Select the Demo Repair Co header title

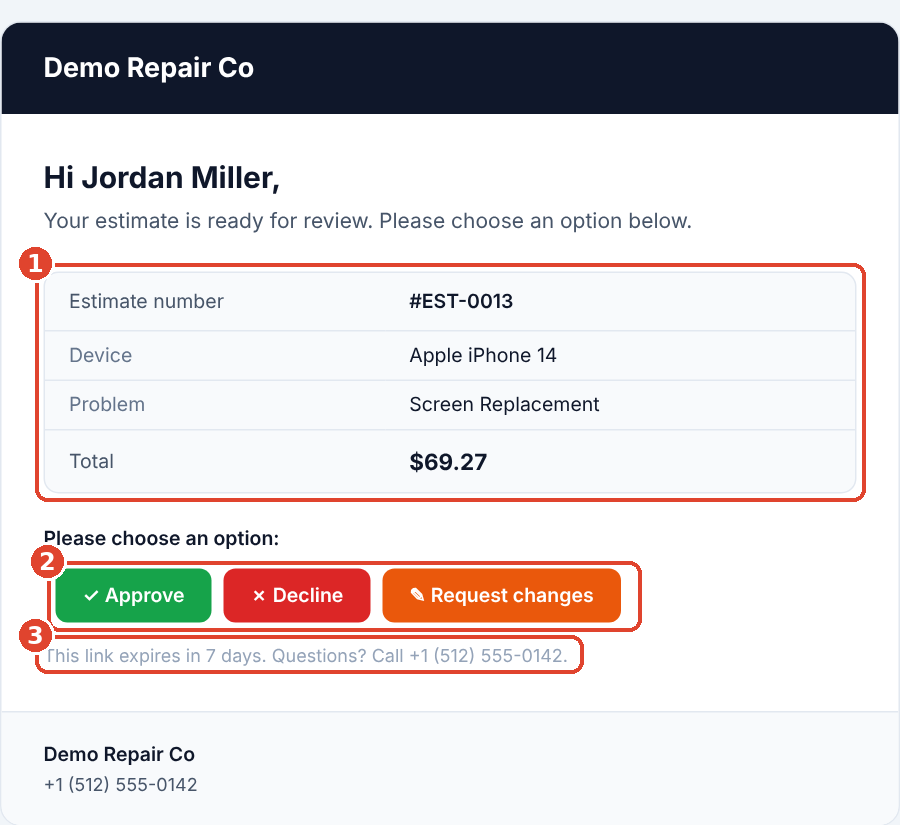point(149,68)
